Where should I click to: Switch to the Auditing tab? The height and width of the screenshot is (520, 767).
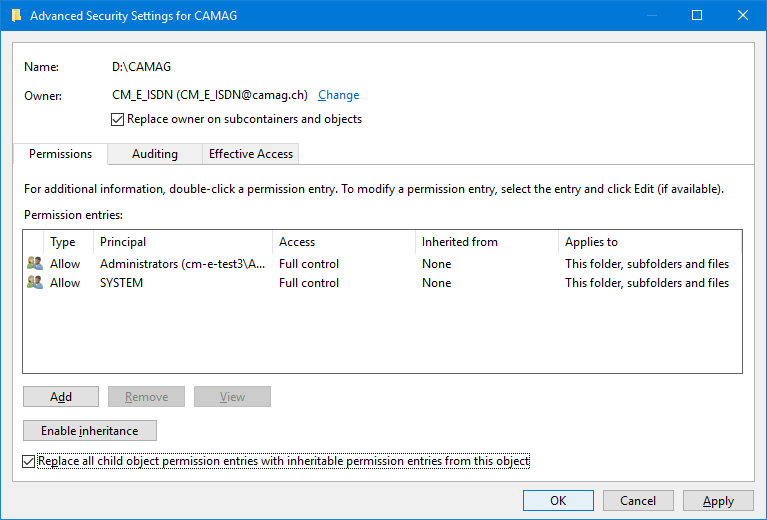pos(155,154)
